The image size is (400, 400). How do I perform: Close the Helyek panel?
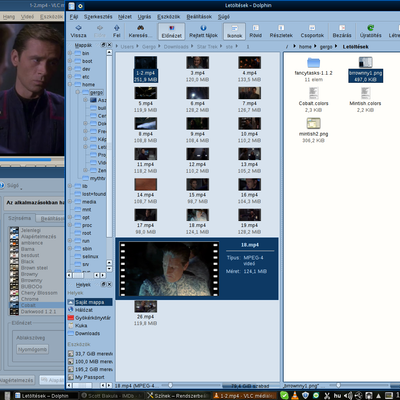click(109, 284)
